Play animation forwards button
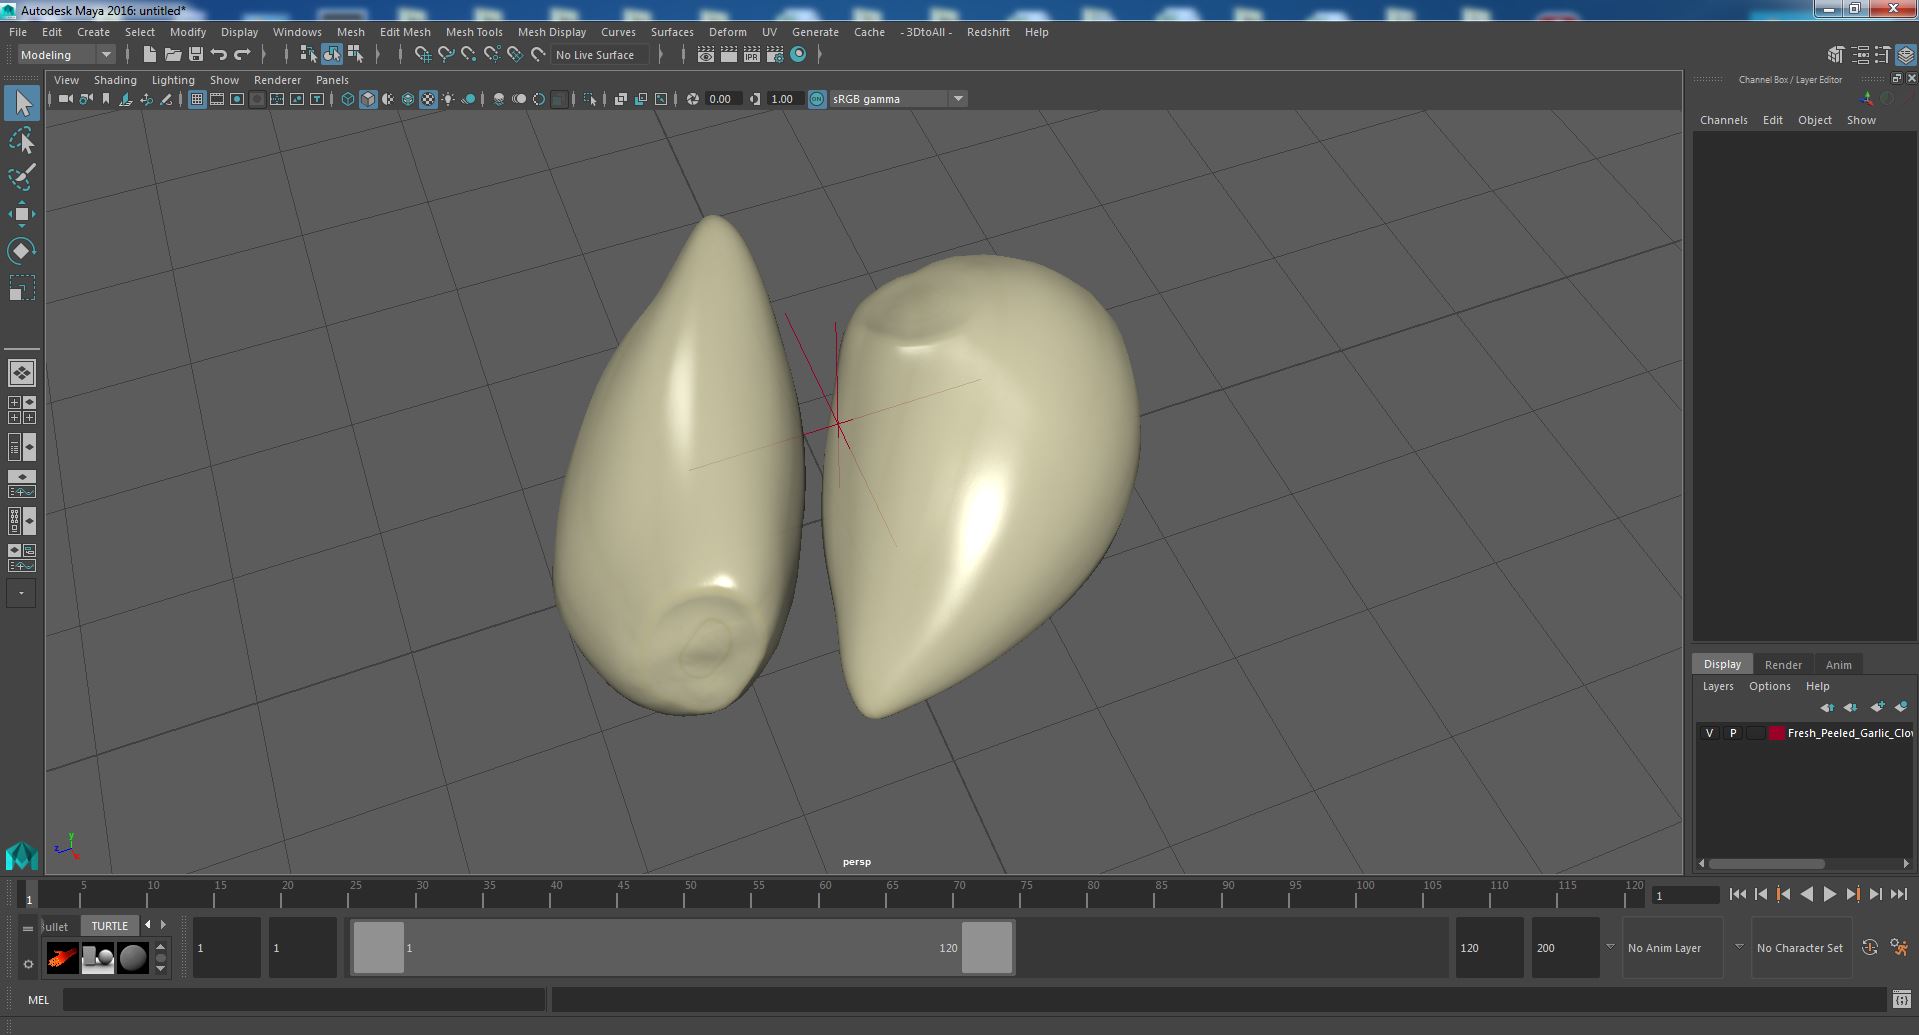This screenshot has width=1919, height=1035. [1829, 895]
